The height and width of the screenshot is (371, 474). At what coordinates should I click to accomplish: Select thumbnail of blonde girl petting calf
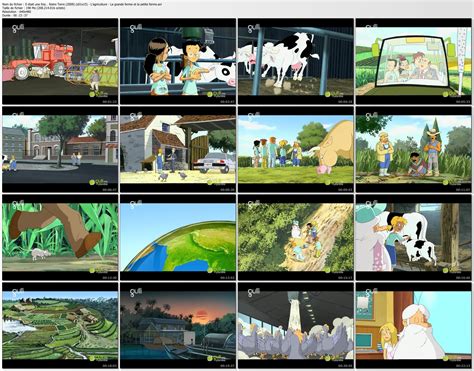coord(414,237)
